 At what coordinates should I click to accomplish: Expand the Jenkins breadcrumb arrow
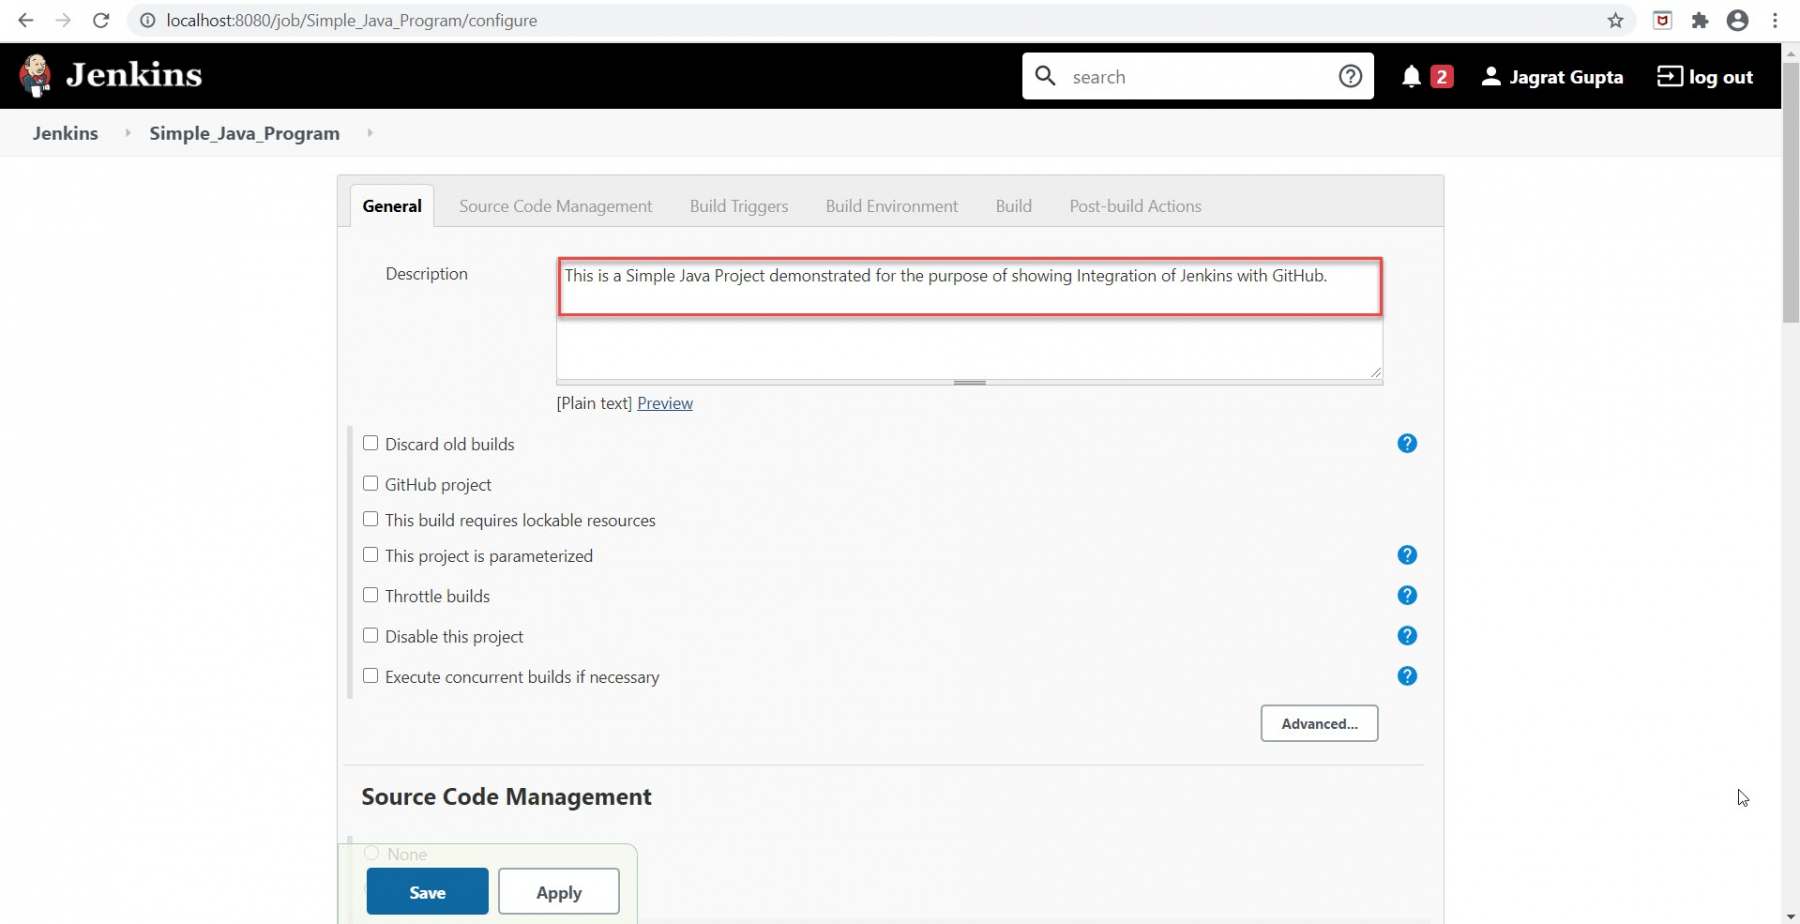127,133
